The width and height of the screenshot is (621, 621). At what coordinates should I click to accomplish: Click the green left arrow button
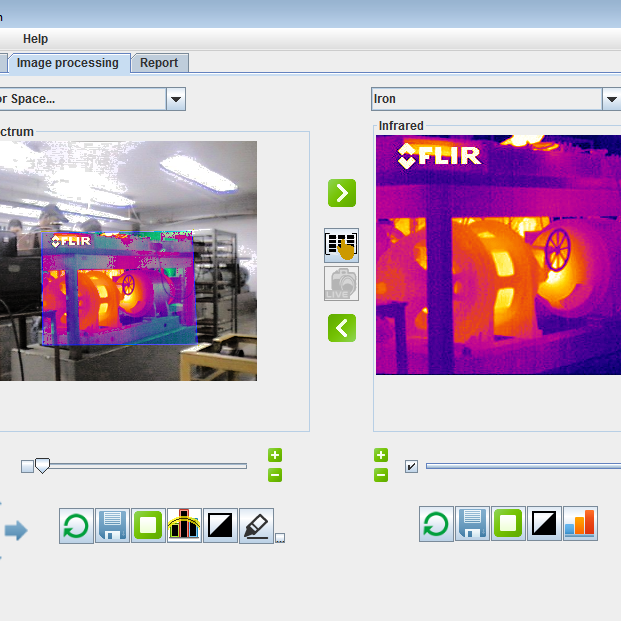click(342, 327)
